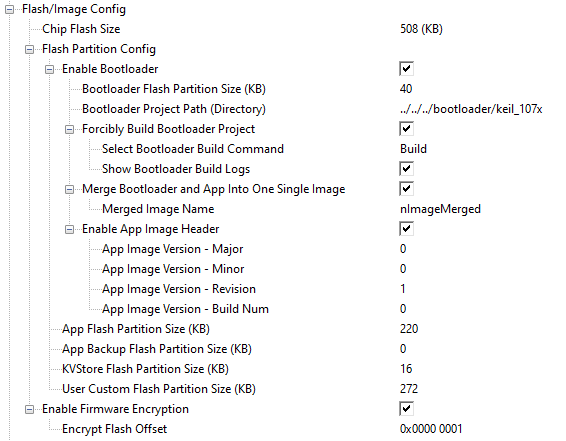Collapse the Enable Firmware Encryption node
Image resolution: width=566 pixels, height=441 pixels.
point(29,409)
